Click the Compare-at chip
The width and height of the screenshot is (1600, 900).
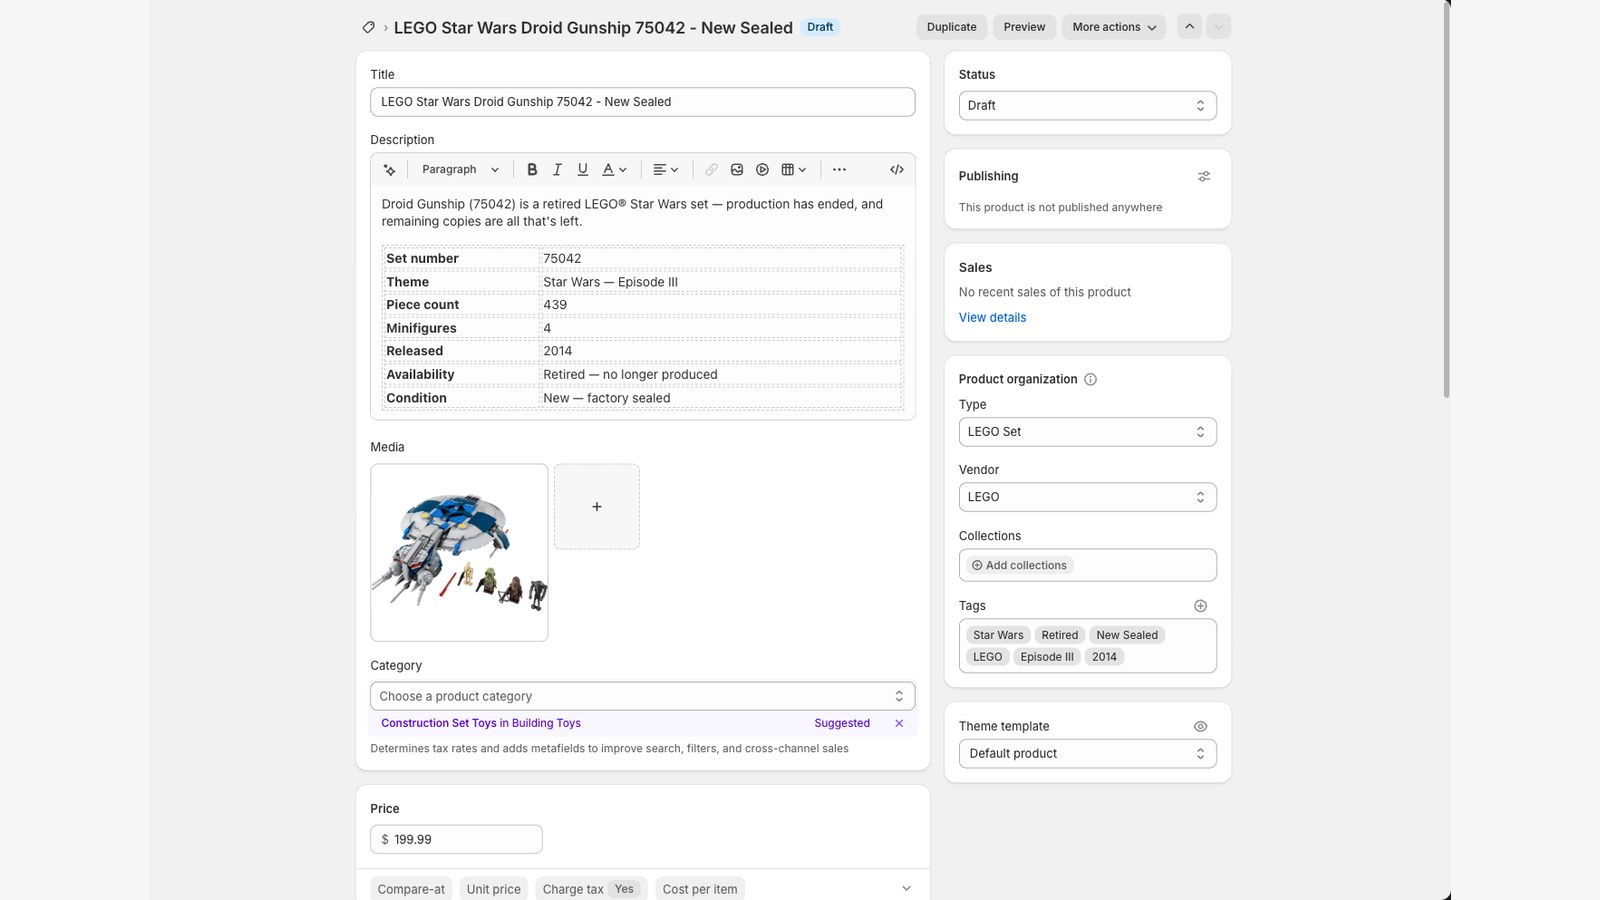point(411,889)
